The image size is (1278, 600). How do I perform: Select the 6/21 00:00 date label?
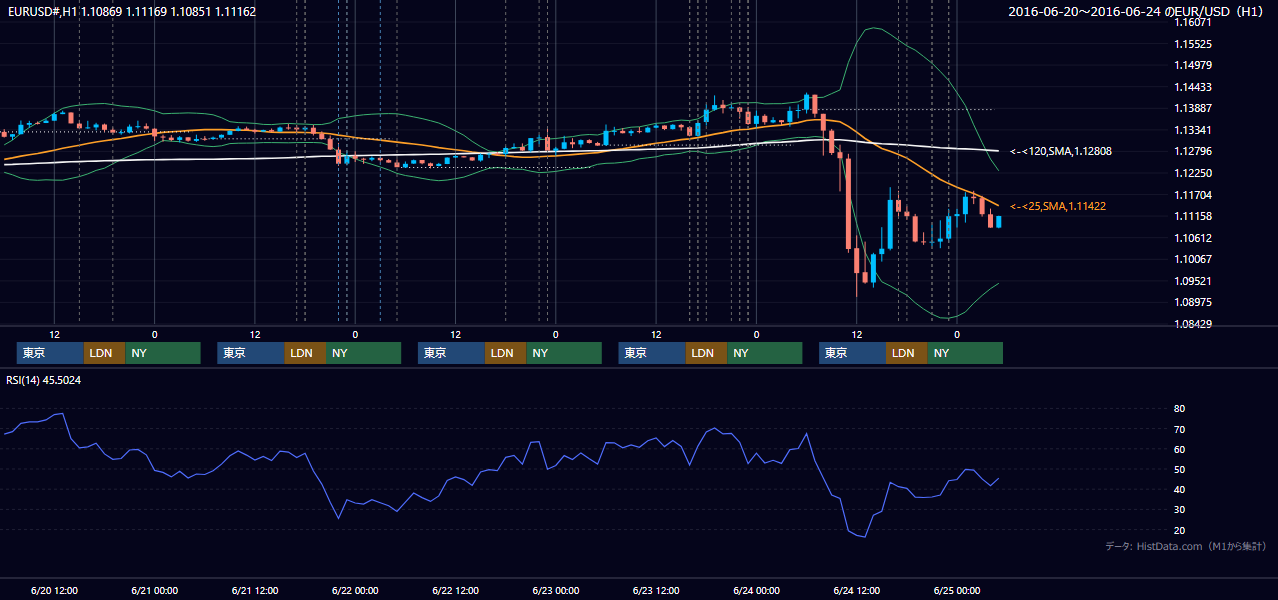pos(154,590)
